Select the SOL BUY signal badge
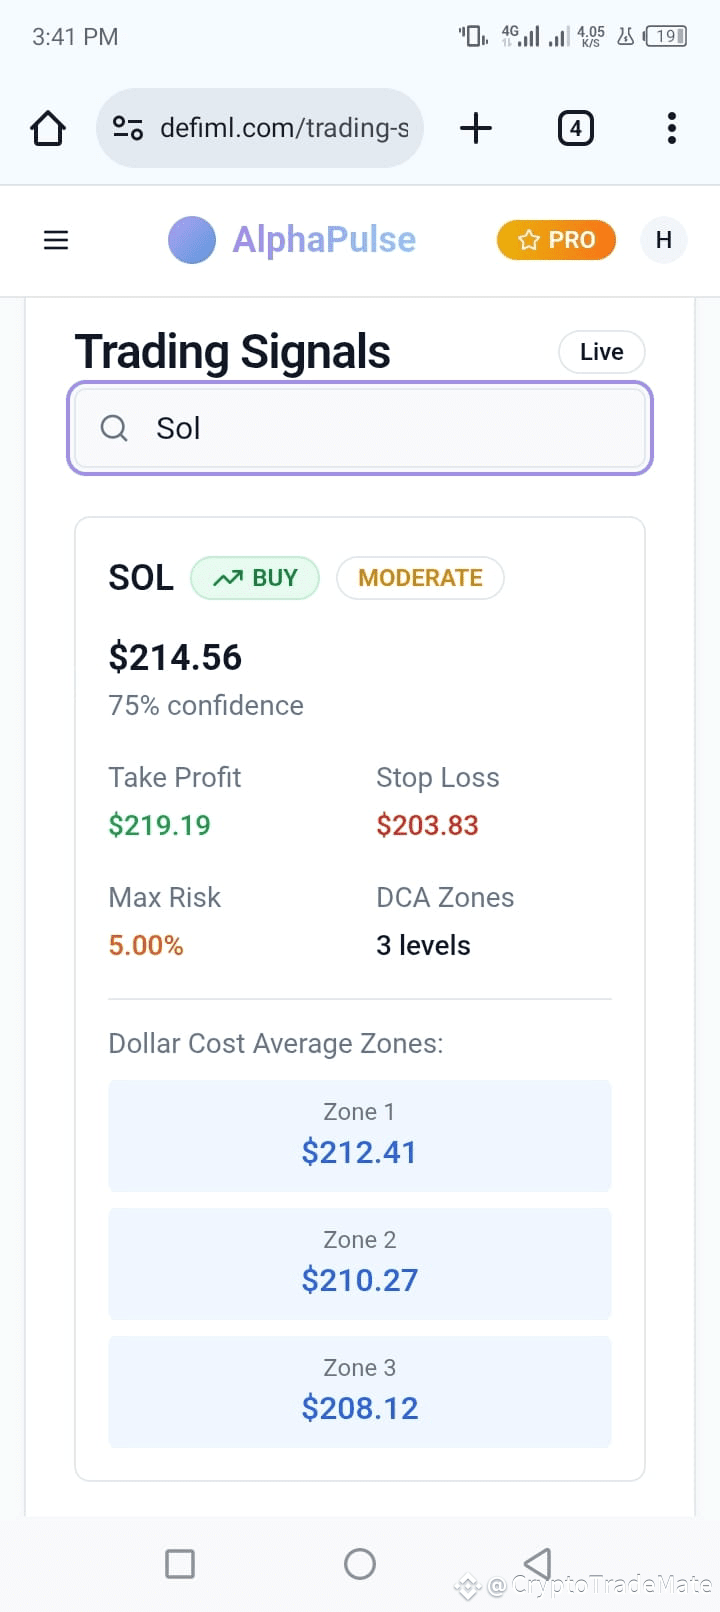The height and width of the screenshot is (1612, 720). pyautogui.click(x=255, y=578)
